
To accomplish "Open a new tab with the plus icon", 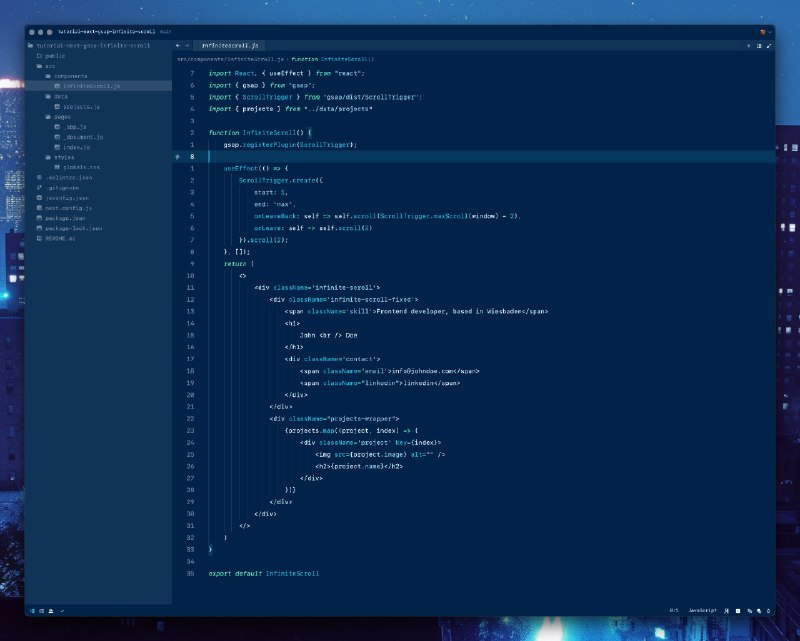I will point(748,46).
